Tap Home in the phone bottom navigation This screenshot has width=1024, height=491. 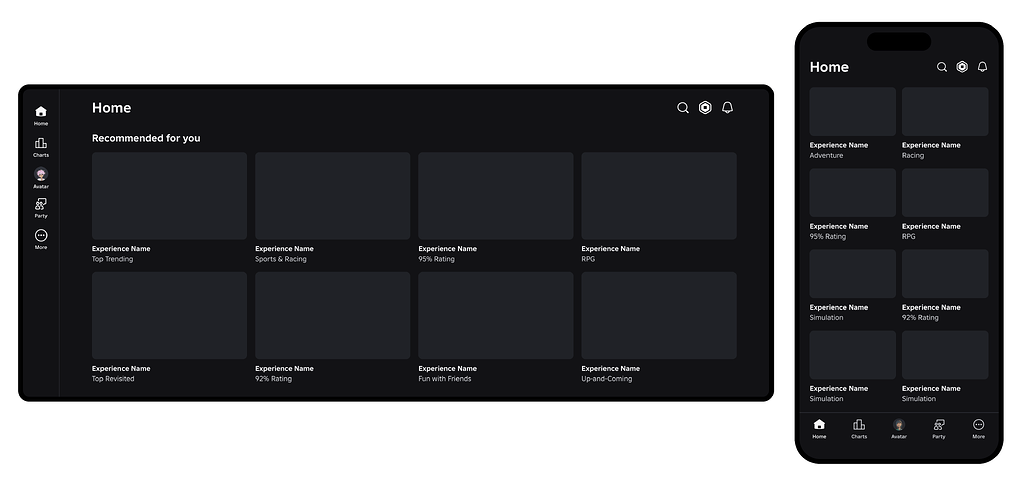coord(819,429)
